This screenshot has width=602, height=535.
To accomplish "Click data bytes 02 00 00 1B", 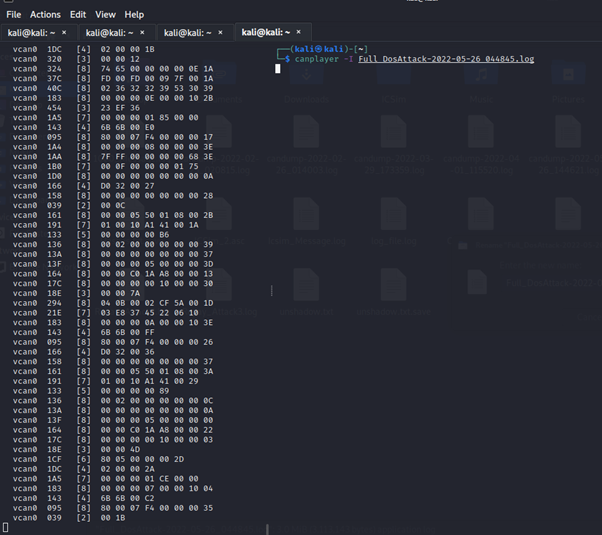I will tap(127, 49).
